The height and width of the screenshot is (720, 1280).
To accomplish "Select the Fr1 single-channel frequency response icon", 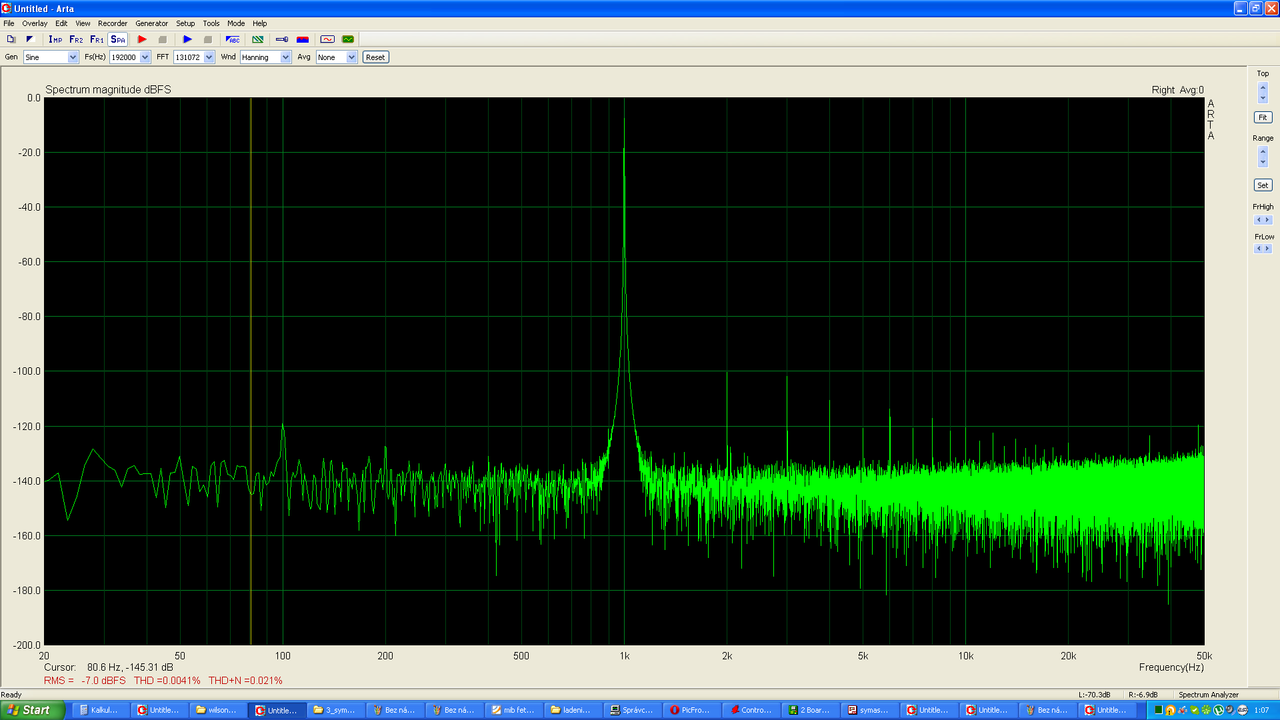I will (x=97, y=39).
